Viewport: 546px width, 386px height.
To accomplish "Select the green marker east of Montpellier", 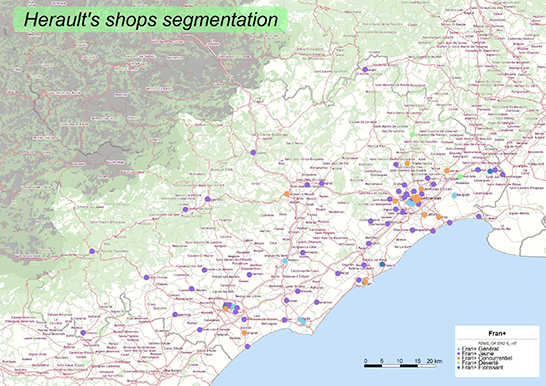I will coord(460,176).
